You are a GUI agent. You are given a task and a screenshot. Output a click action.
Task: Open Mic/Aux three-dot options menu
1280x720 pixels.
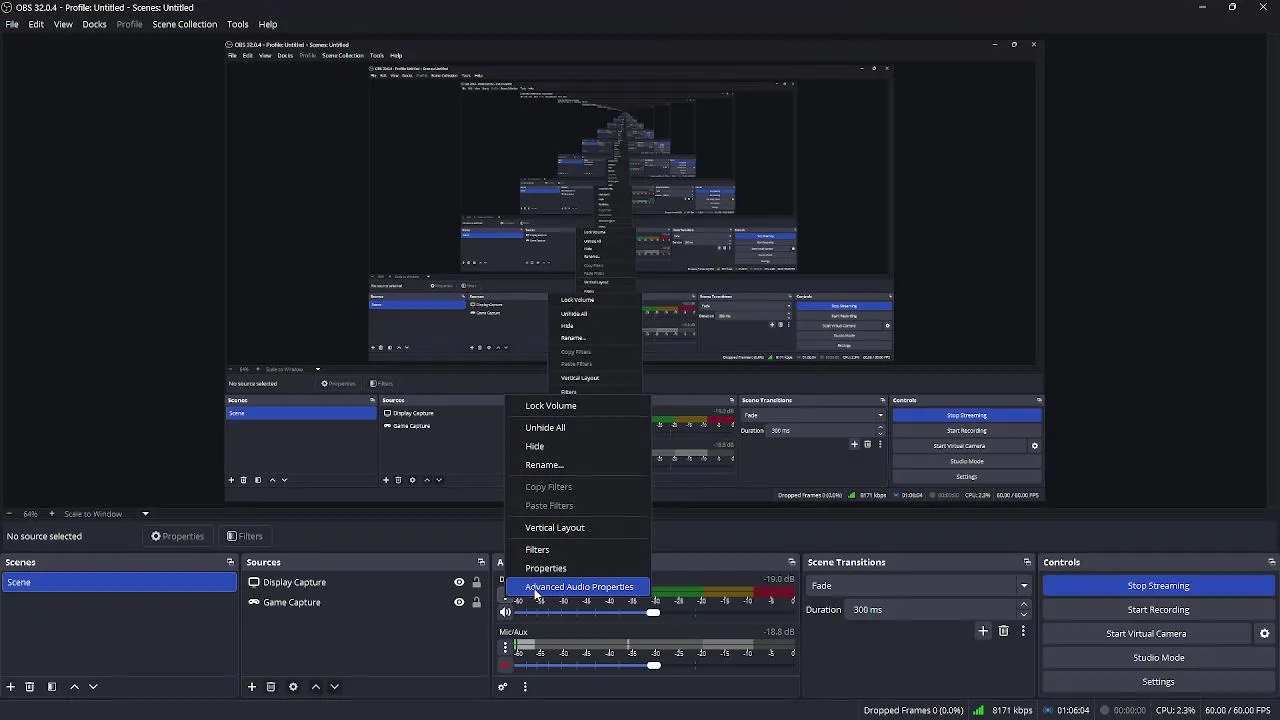pyautogui.click(x=505, y=648)
